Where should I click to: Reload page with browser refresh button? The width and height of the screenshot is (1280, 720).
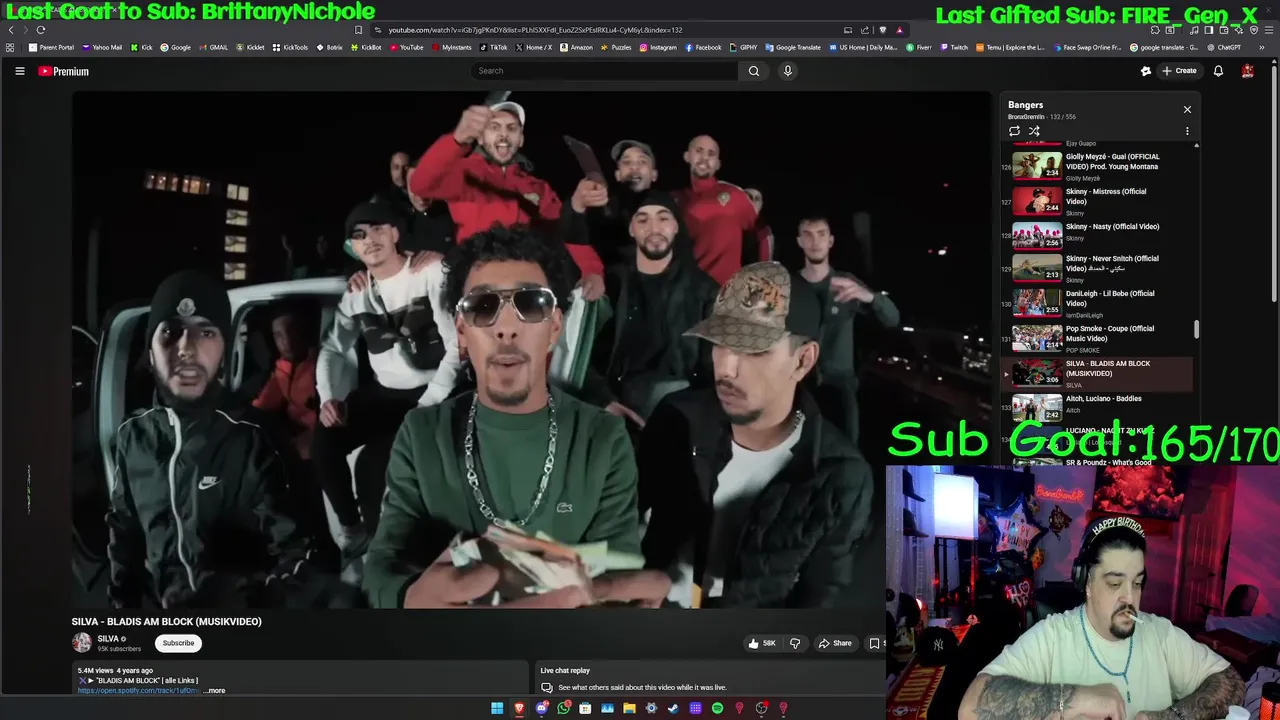[x=40, y=30]
